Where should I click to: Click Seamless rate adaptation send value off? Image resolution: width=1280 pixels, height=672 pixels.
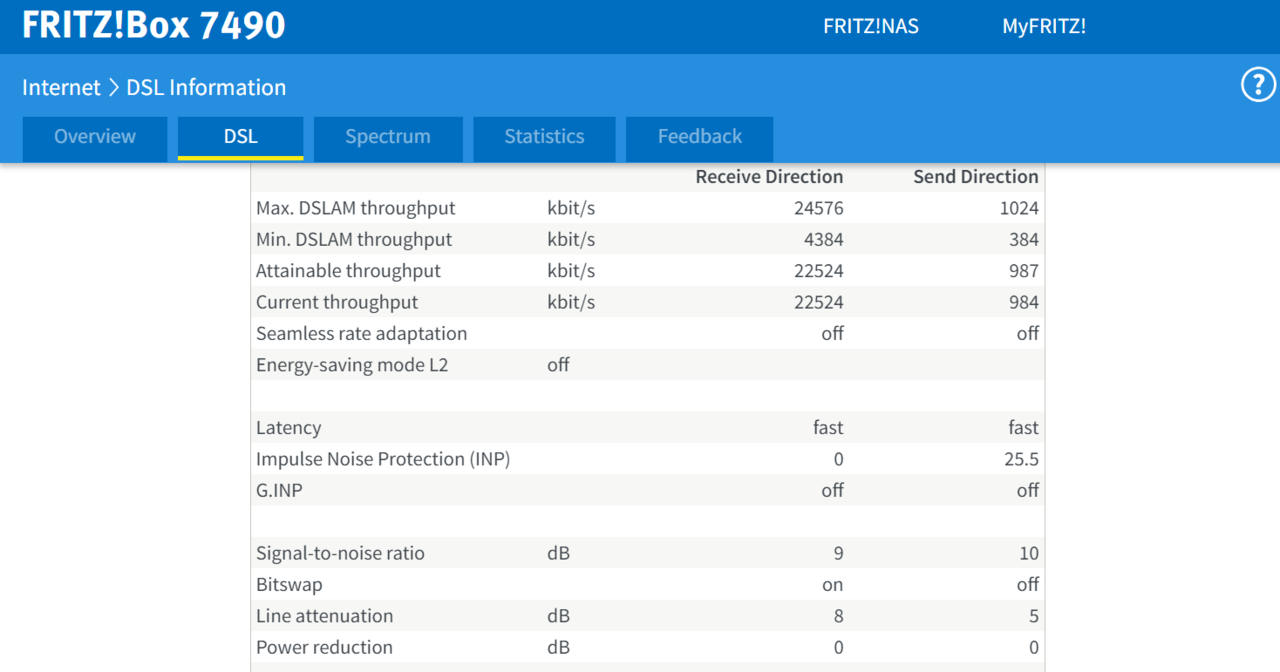pos(1028,333)
